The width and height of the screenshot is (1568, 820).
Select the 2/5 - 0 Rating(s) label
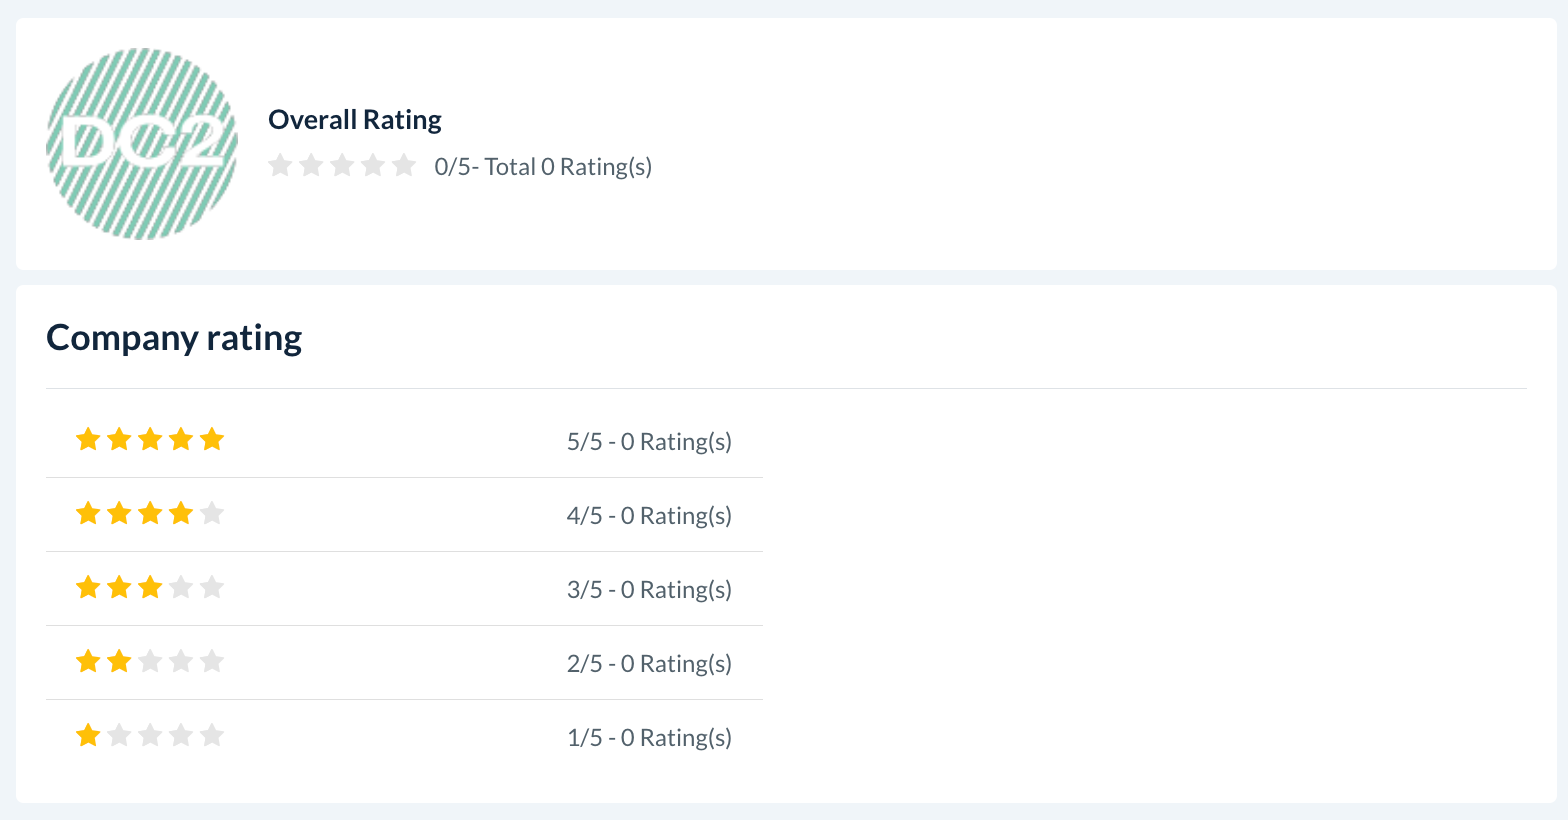click(649, 664)
